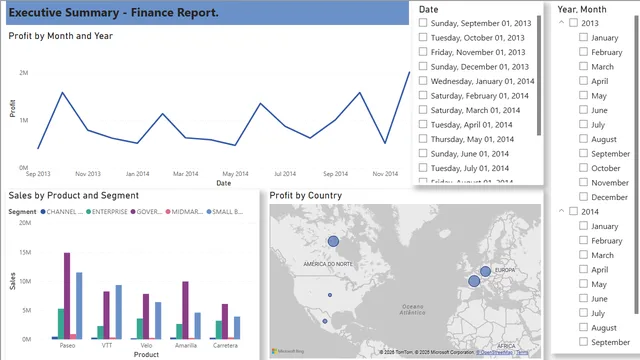Tick August under 2014
640x360 pixels.
pos(583,327)
